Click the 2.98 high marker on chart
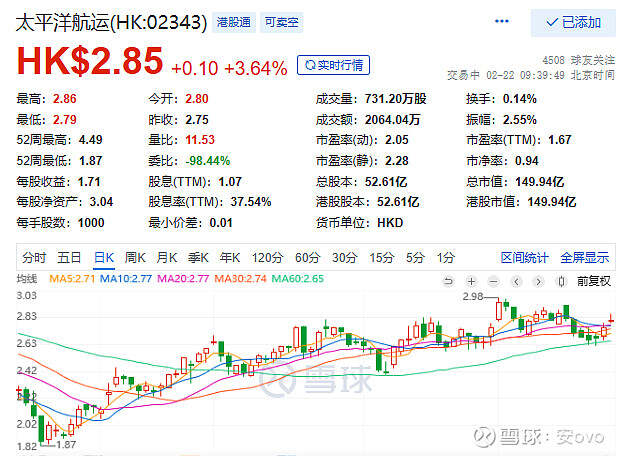This screenshot has width=623, height=456. click(x=473, y=297)
